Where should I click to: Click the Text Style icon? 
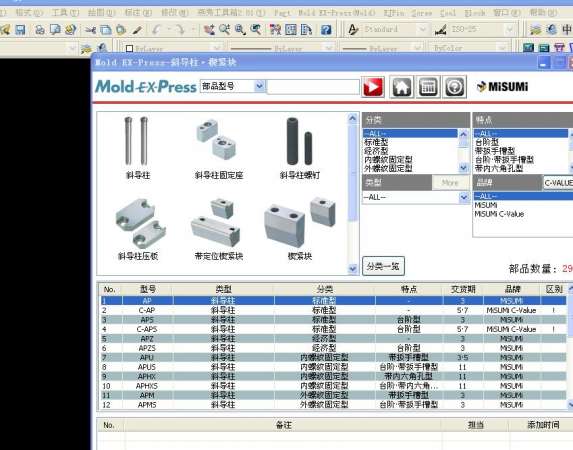pyautogui.click(x=353, y=29)
